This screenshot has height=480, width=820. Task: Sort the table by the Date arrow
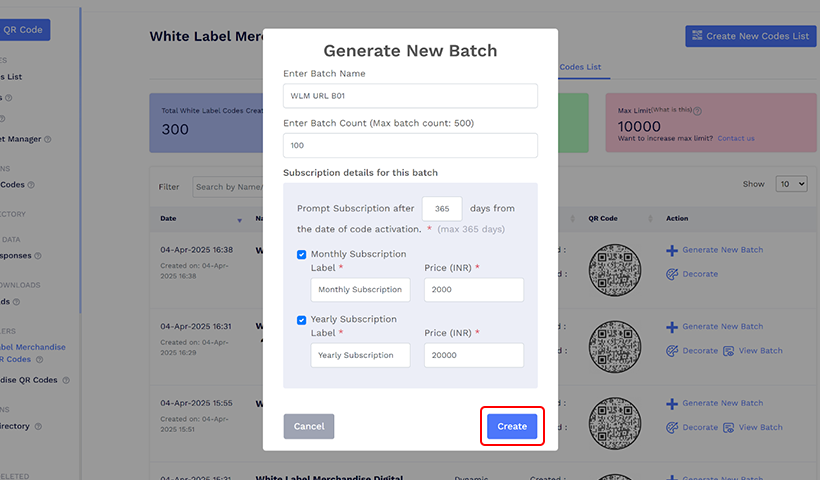click(239, 219)
